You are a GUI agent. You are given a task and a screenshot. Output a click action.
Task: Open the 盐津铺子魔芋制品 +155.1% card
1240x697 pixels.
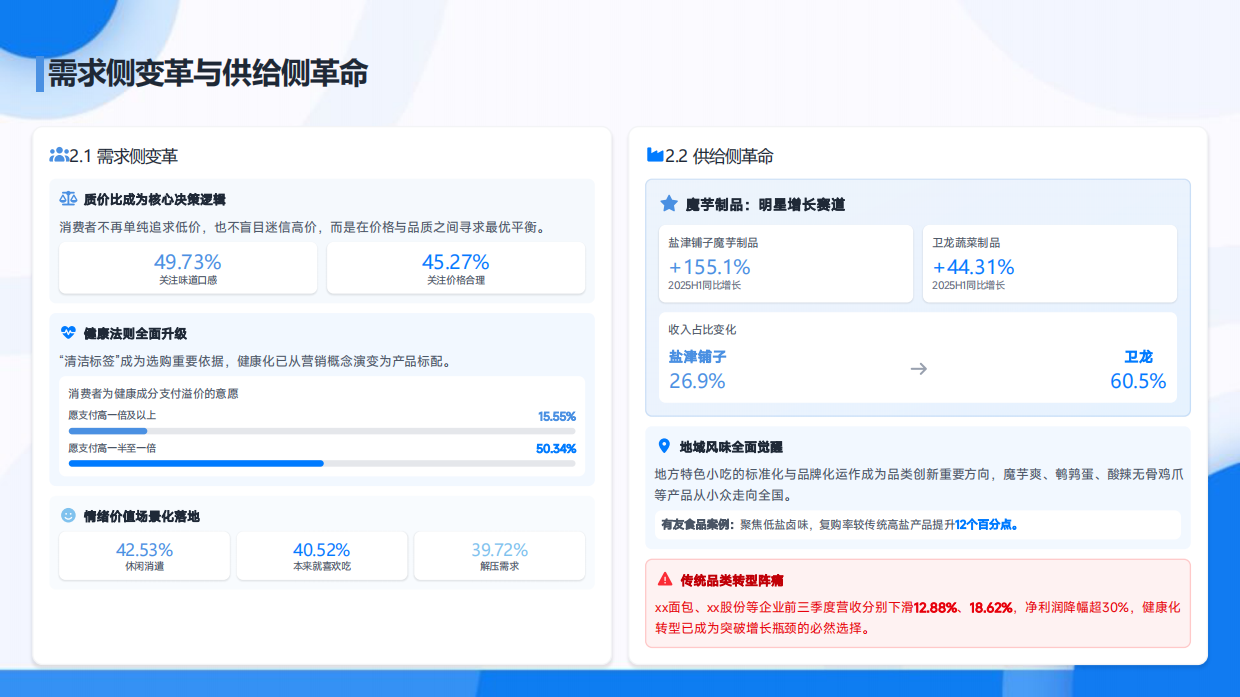pos(786,263)
